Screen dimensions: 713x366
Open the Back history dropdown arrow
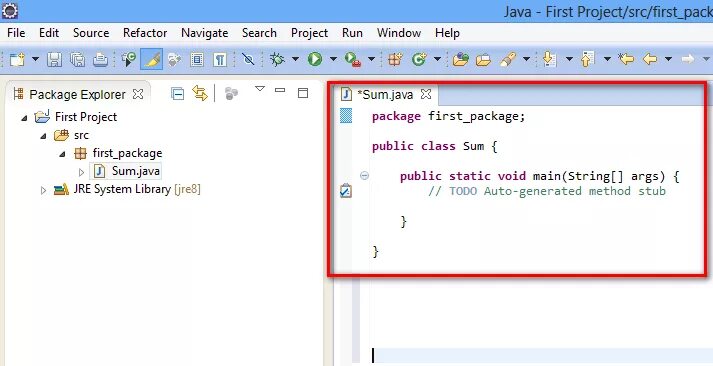tap(668, 60)
